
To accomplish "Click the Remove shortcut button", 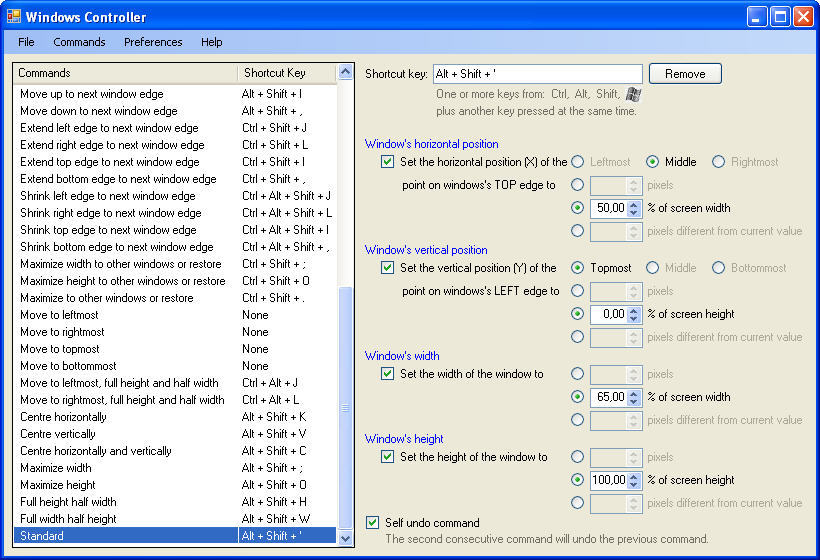I will tap(685, 74).
